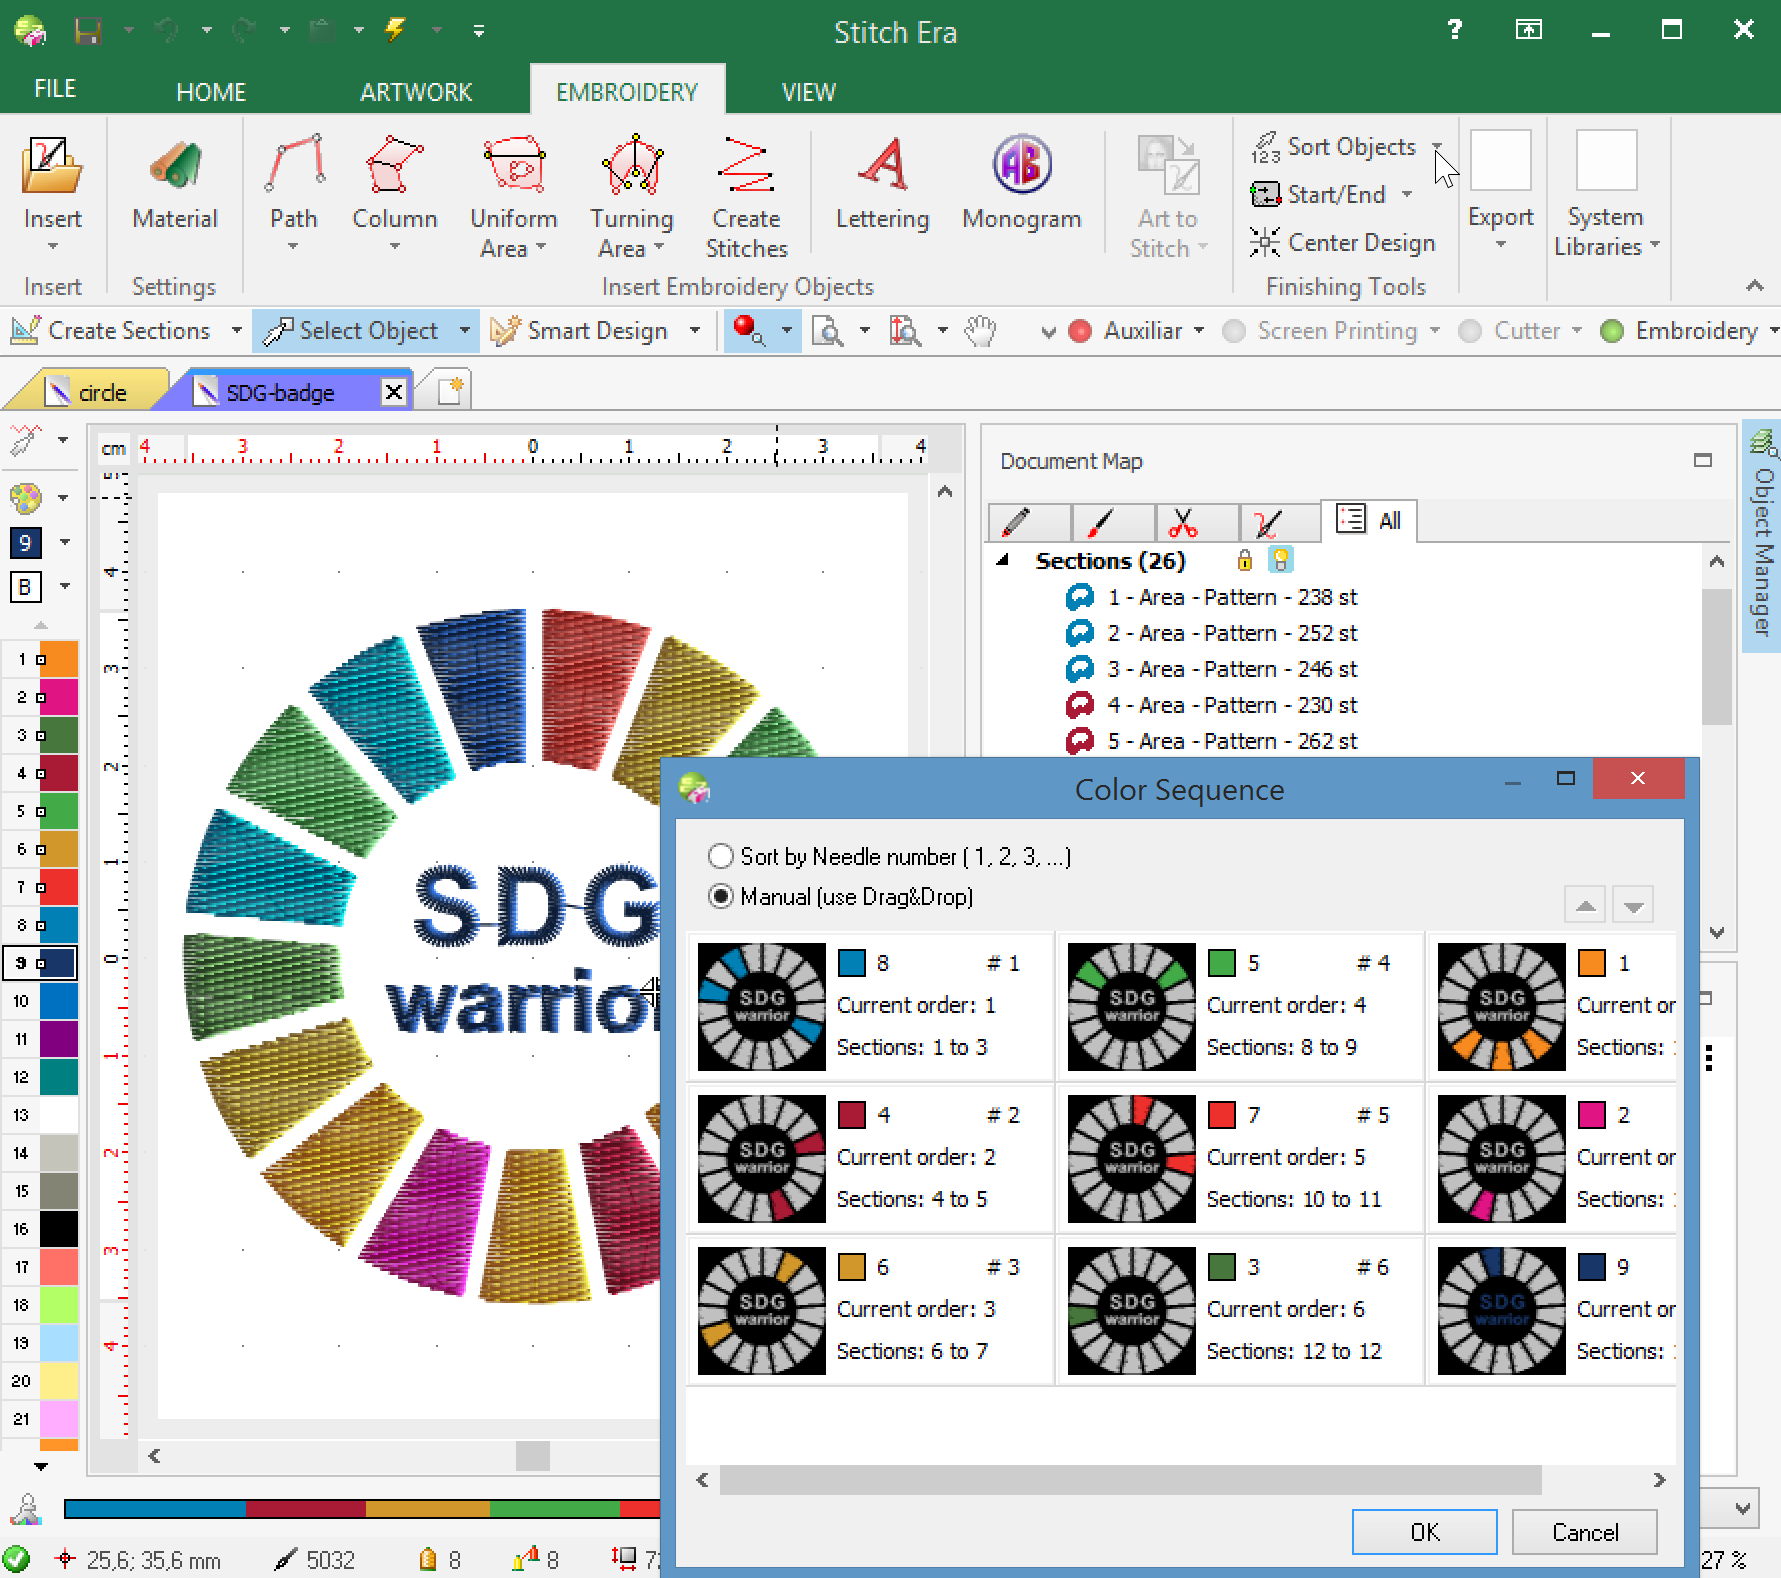This screenshot has height=1578, width=1781.
Task: Select Manual drag and drop option
Action: (720, 897)
